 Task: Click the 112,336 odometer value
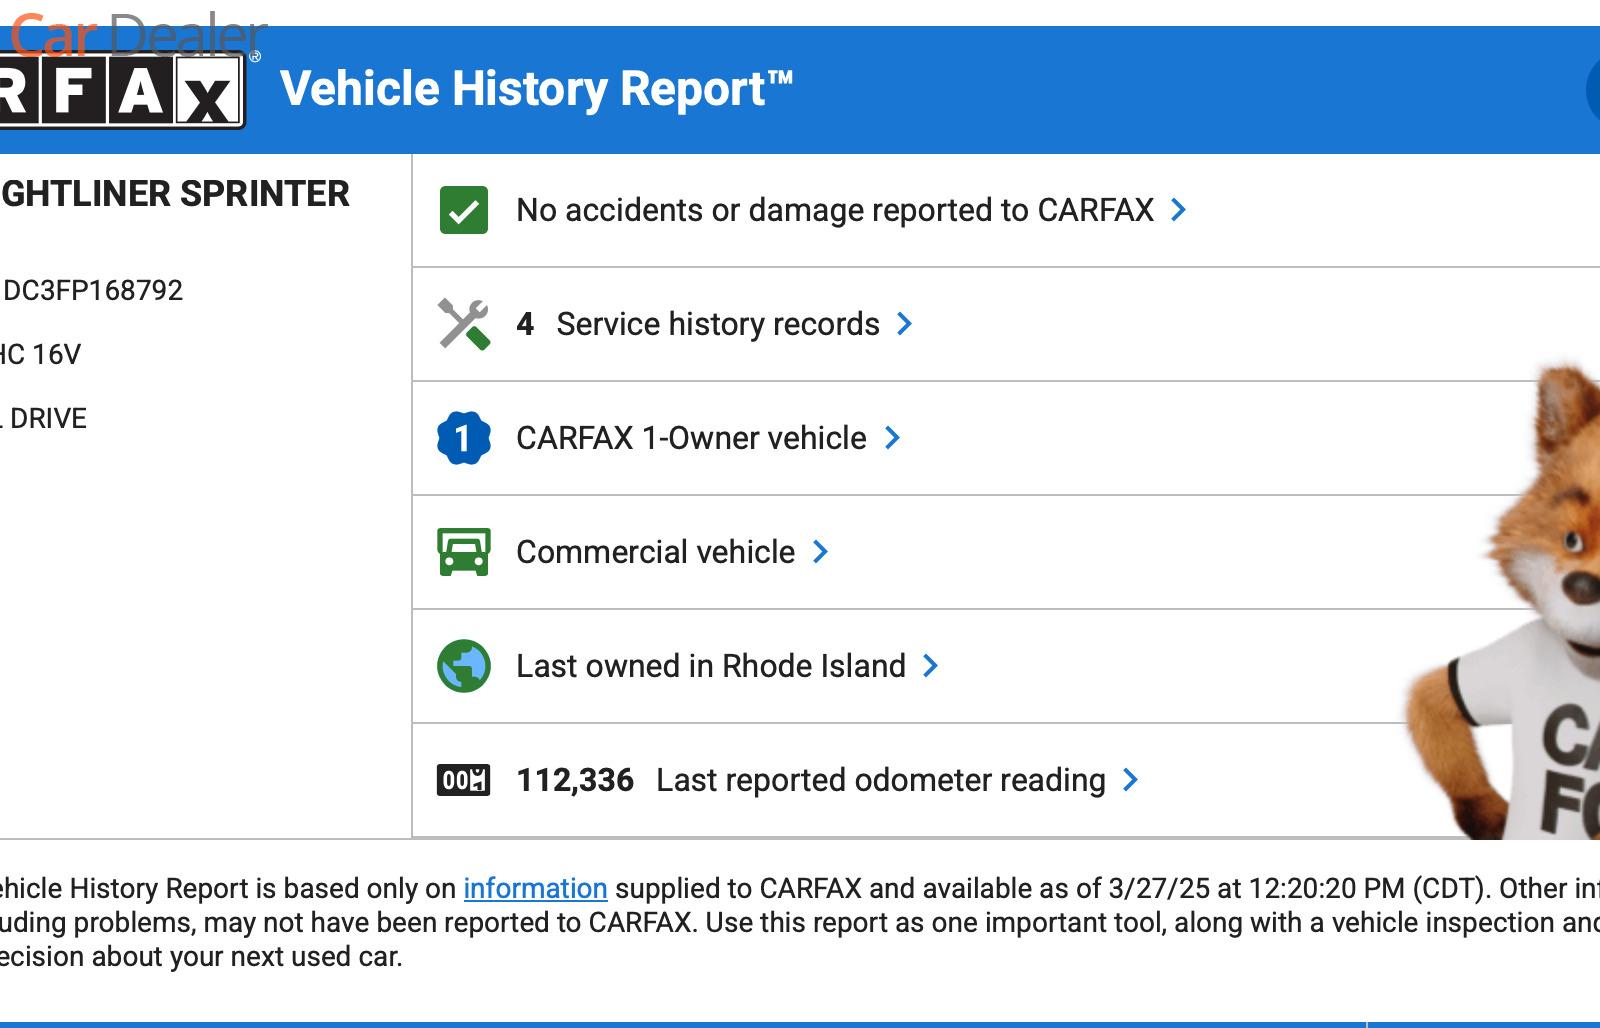point(575,780)
